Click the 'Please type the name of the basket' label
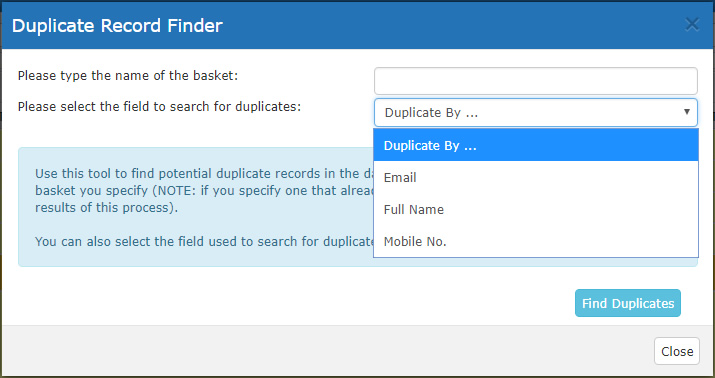This screenshot has width=715, height=378. pos(128,76)
